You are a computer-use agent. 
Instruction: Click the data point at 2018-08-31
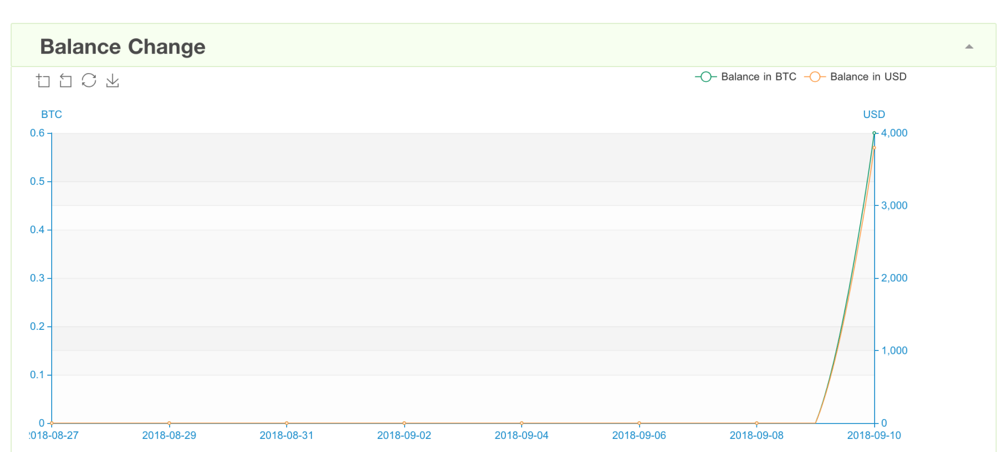[x=287, y=423]
